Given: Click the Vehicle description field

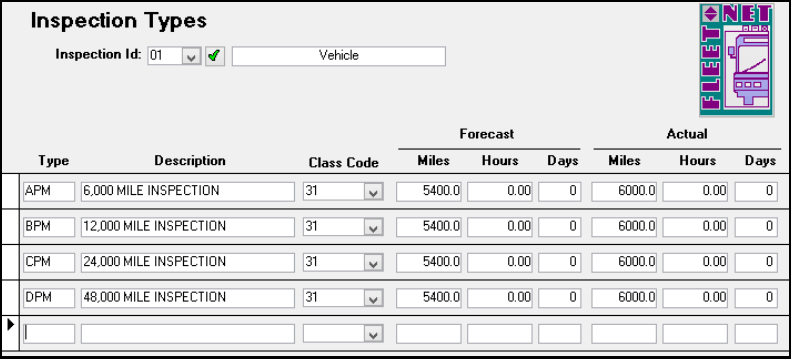Looking at the screenshot, I should (x=339, y=56).
